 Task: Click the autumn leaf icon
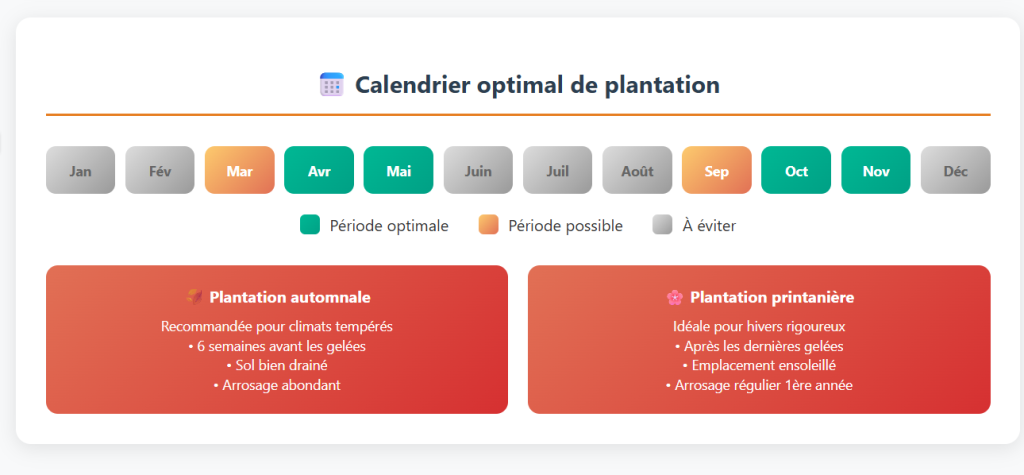[195, 297]
